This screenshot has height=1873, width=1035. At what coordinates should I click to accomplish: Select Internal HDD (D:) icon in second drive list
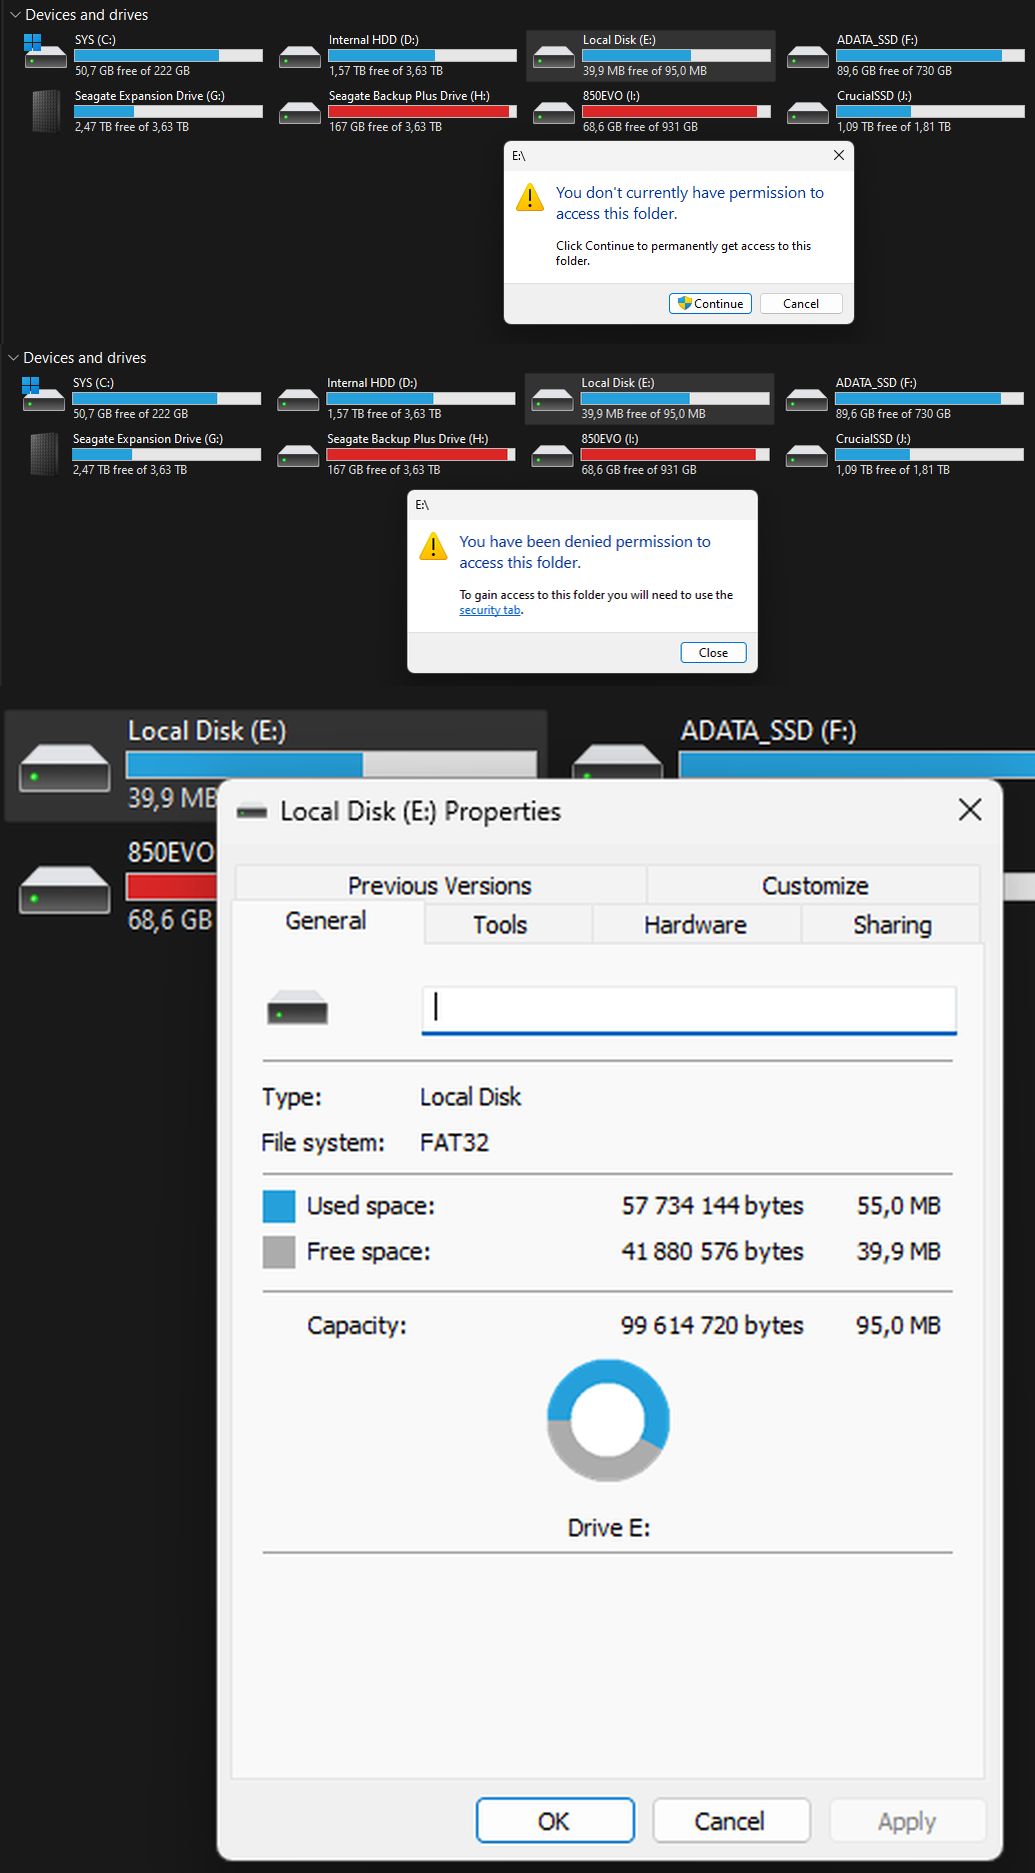click(x=298, y=398)
